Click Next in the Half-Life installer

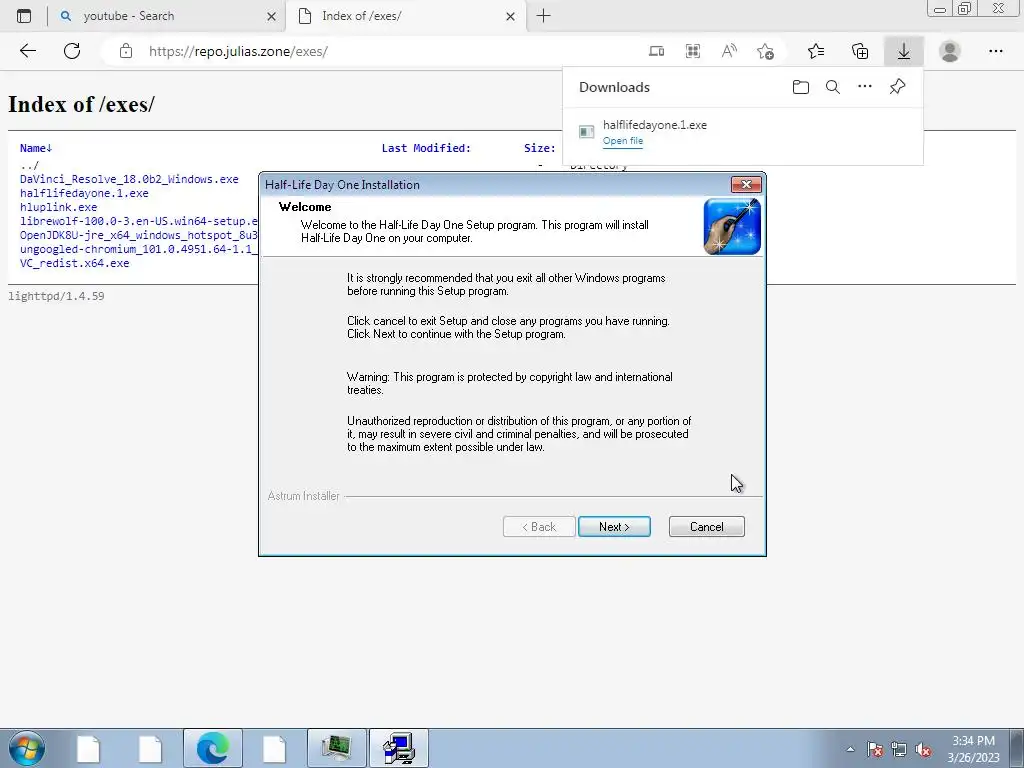[614, 526]
